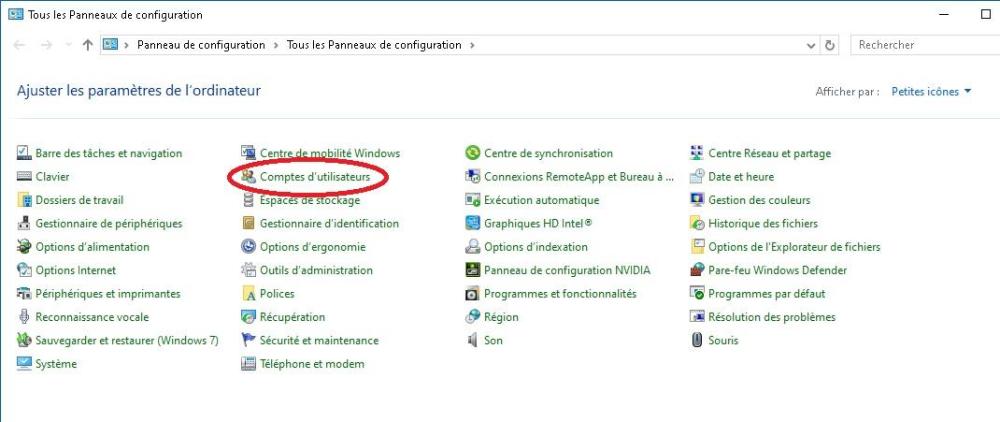Image resolution: width=1000 pixels, height=422 pixels.
Task: Maximize the control panel window
Action: [x=985, y=14]
